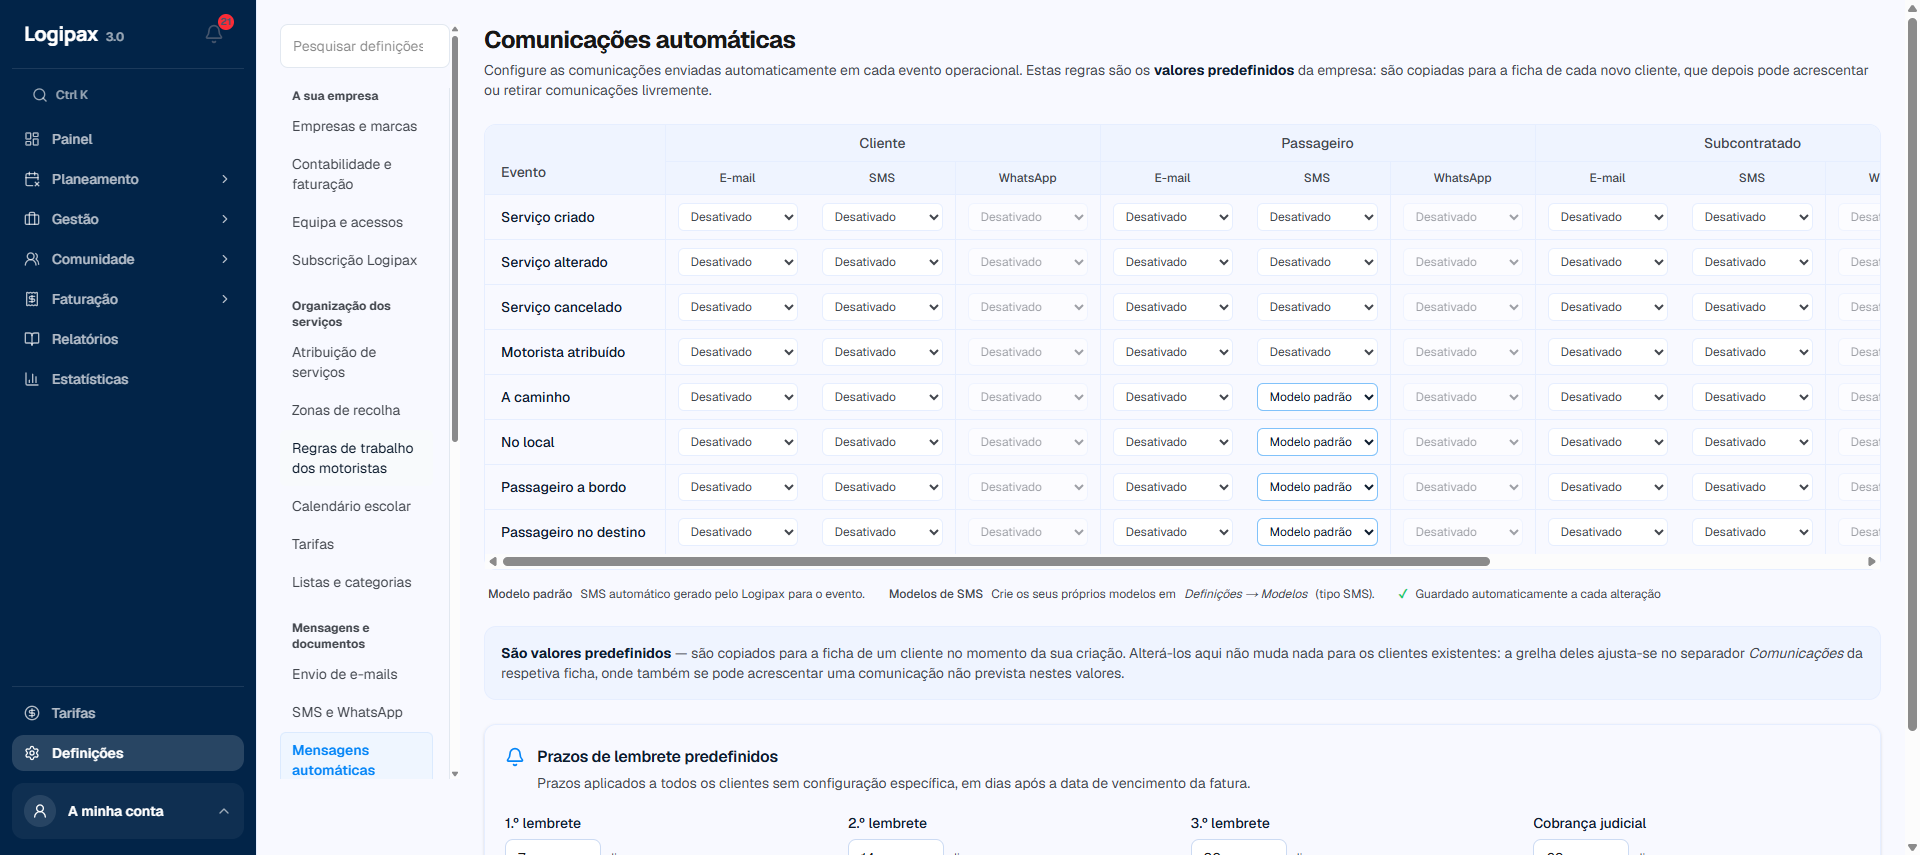This screenshot has width=1920, height=855.
Task: Open Empresas e marcas settings
Action: [355, 126]
